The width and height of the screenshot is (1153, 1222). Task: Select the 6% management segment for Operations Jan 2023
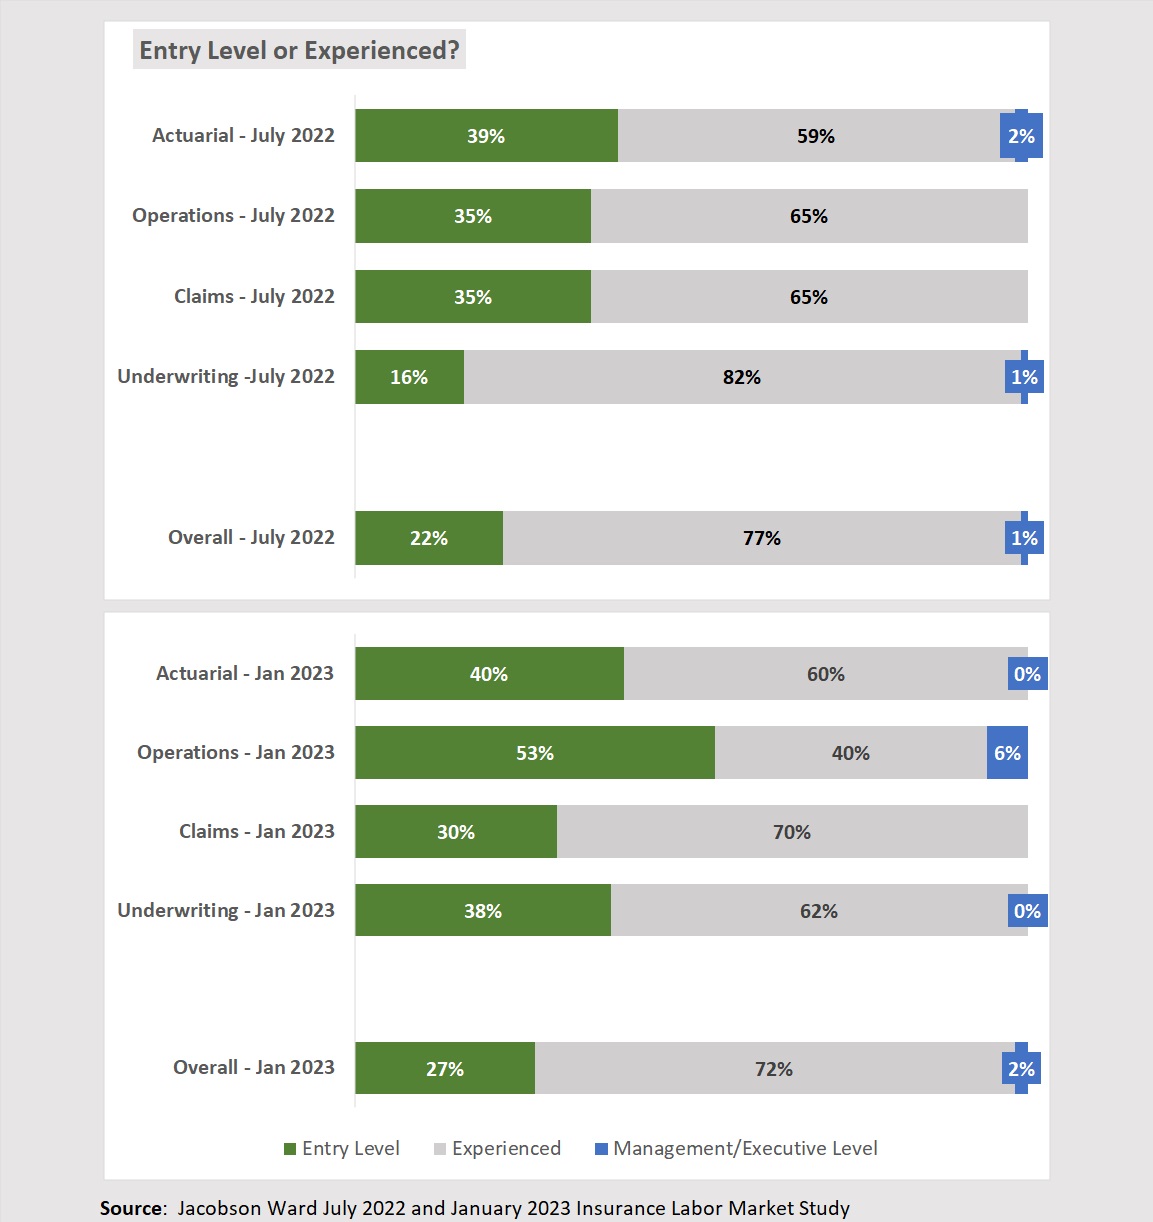click(x=1007, y=753)
